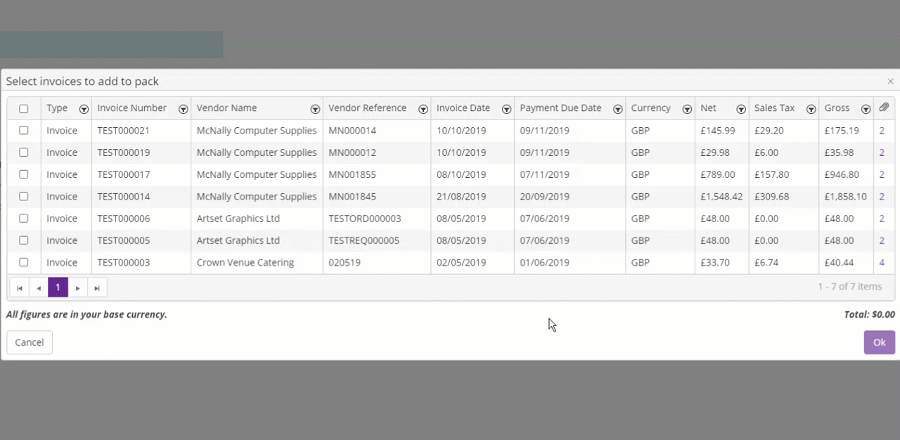Open the Payment Due Date filter icon
The height and width of the screenshot is (440, 900).
pos(618,109)
